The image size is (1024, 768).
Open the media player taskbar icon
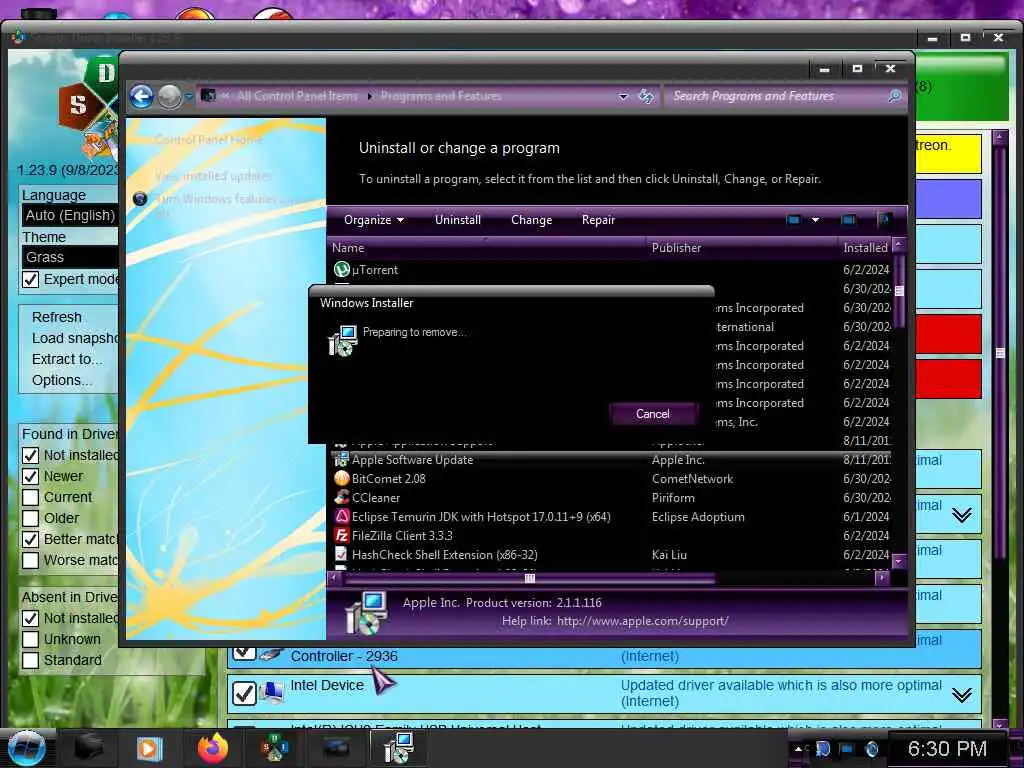[149, 748]
